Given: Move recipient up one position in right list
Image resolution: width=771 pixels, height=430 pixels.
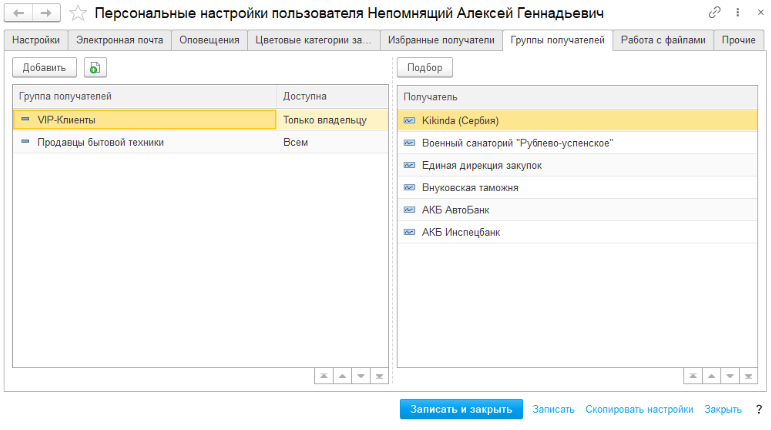Looking at the screenshot, I should [x=710, y=376].
